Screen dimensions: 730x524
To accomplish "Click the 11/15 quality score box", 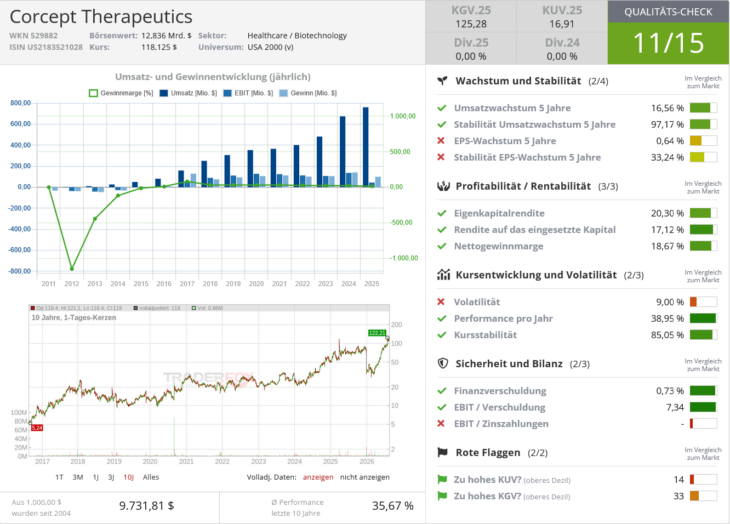I will 668,43.
